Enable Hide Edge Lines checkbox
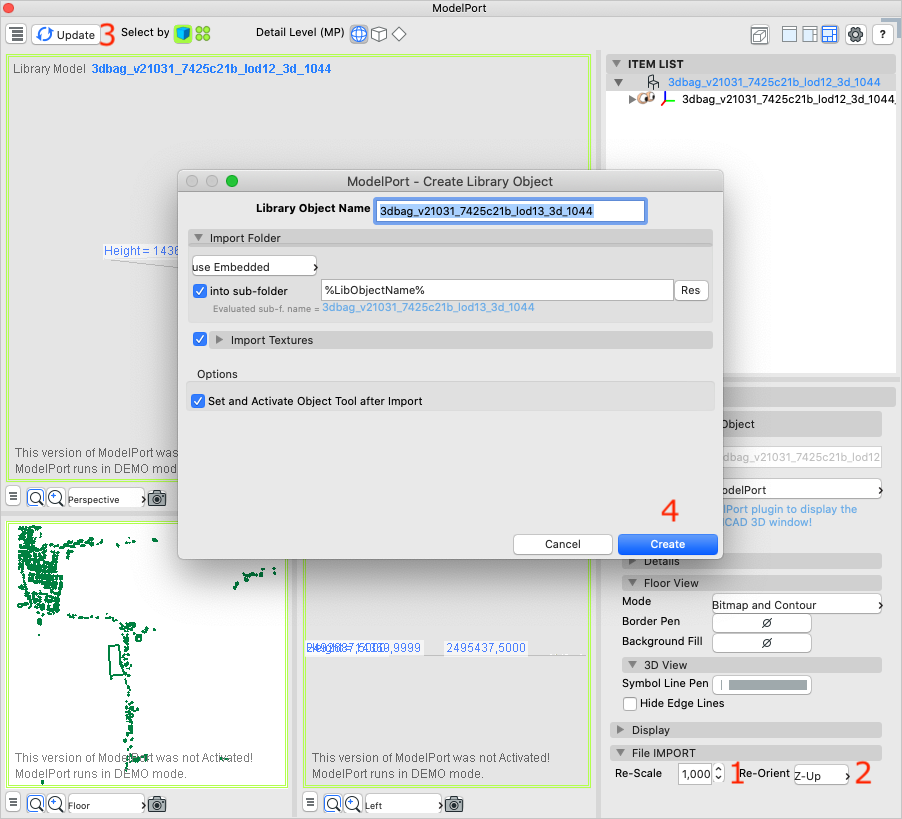 [630, 703]
